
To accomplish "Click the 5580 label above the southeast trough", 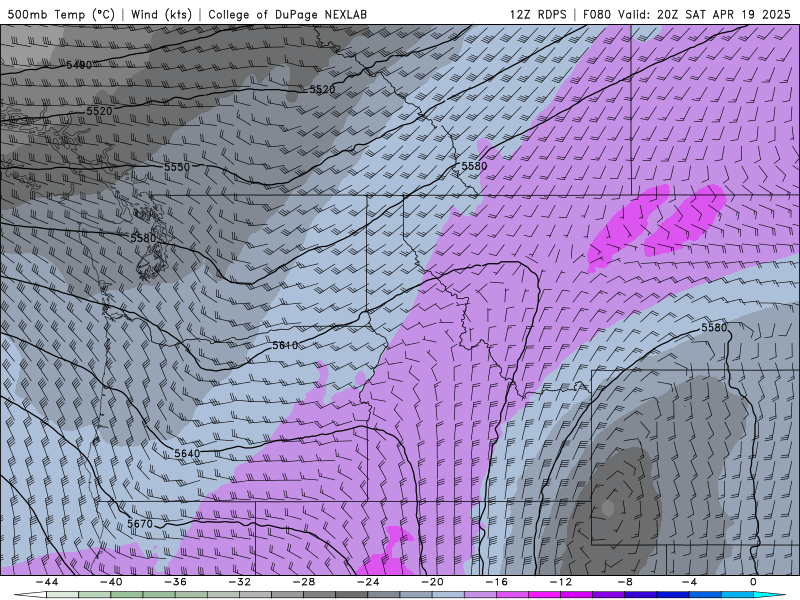I will 714,328.
